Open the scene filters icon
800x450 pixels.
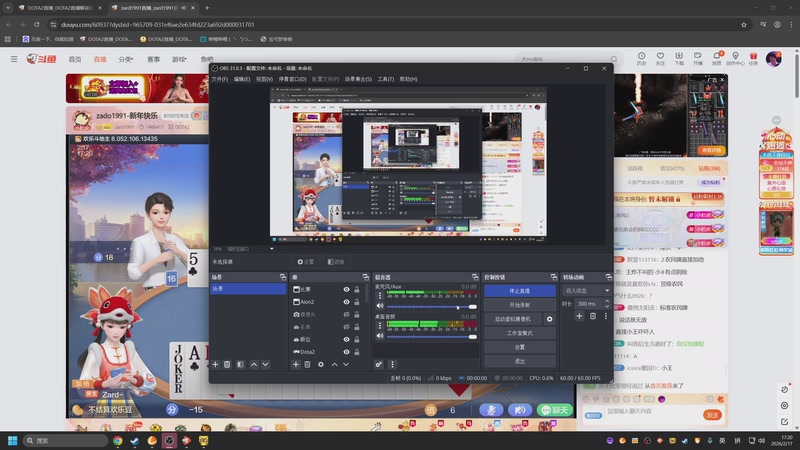[x=240, y=364]
